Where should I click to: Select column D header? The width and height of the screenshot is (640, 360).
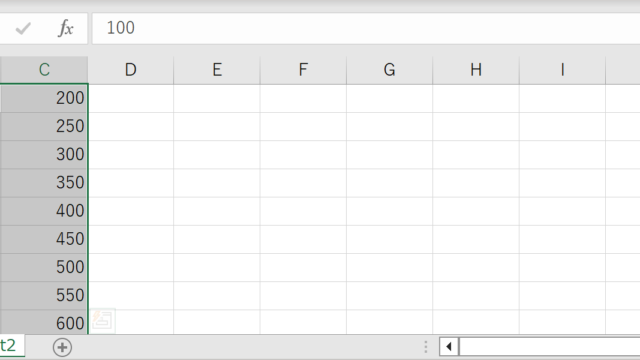[x=131, y=70]
